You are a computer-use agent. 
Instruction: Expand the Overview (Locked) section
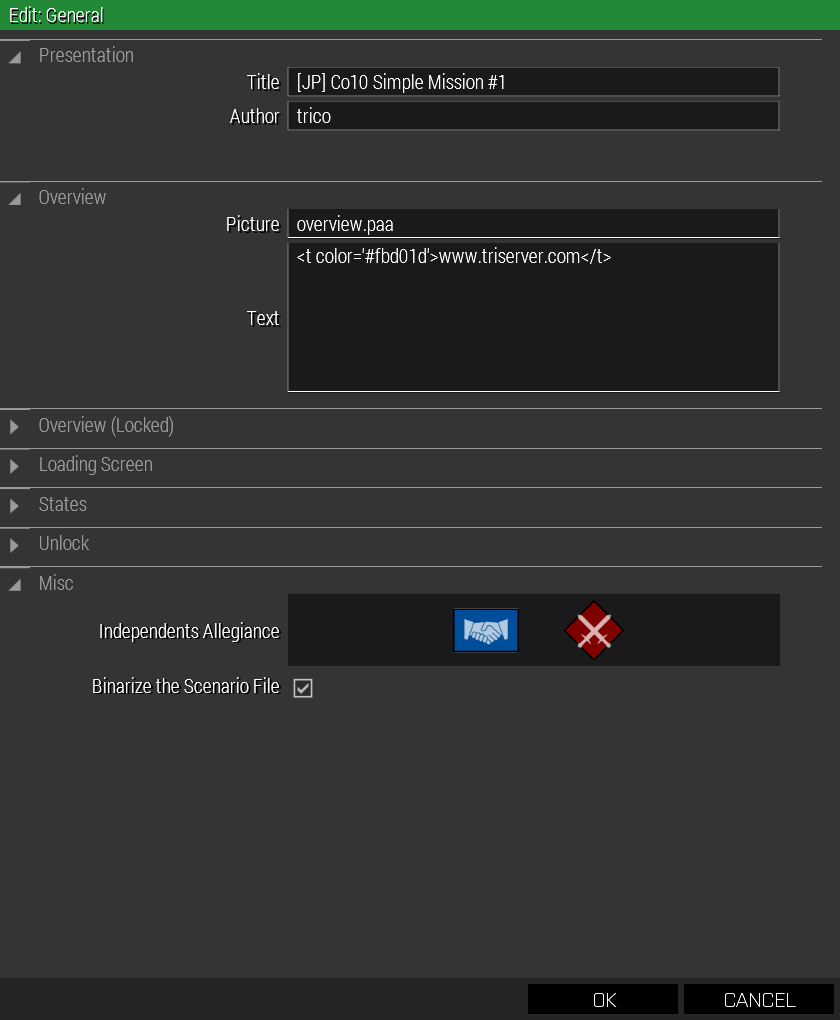(14, 427)
